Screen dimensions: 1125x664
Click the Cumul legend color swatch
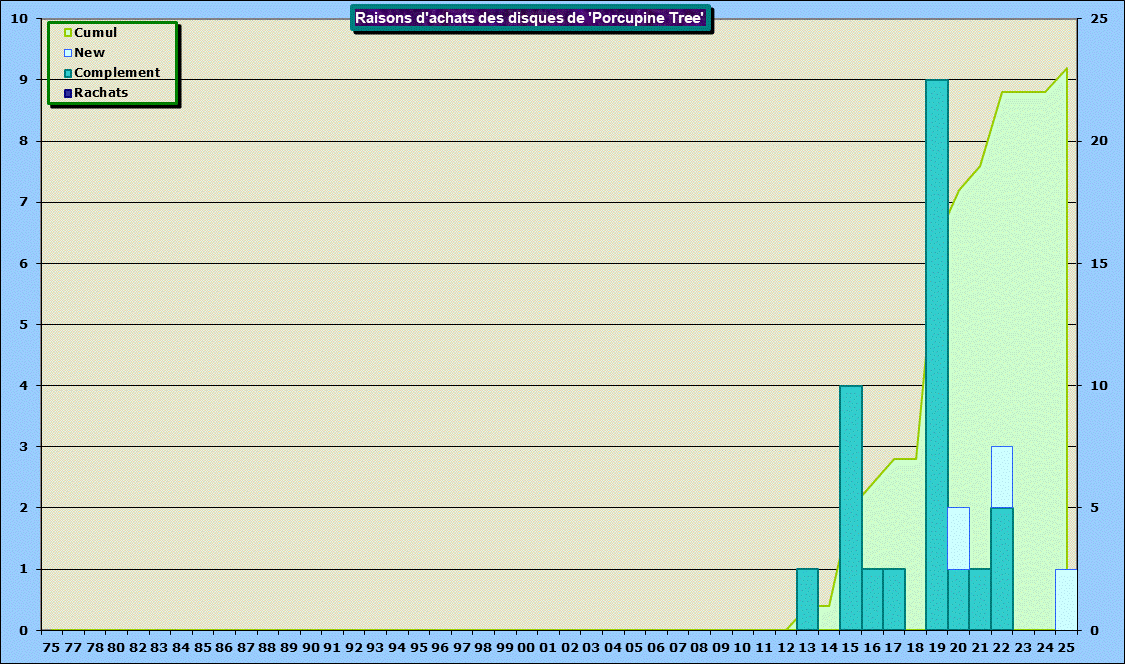pyautogui.click(x=68, y=33)
